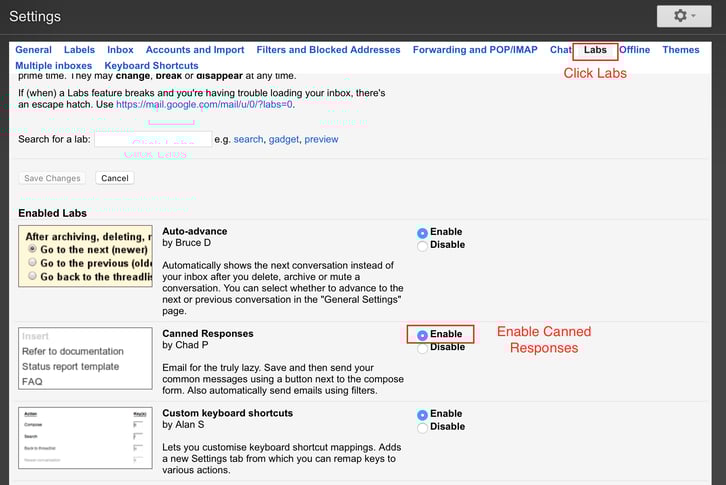This screenshot has height=485, width=726.
Task: Open the Keyboard Shortcuts tab
Action: [x=151, y=65]
